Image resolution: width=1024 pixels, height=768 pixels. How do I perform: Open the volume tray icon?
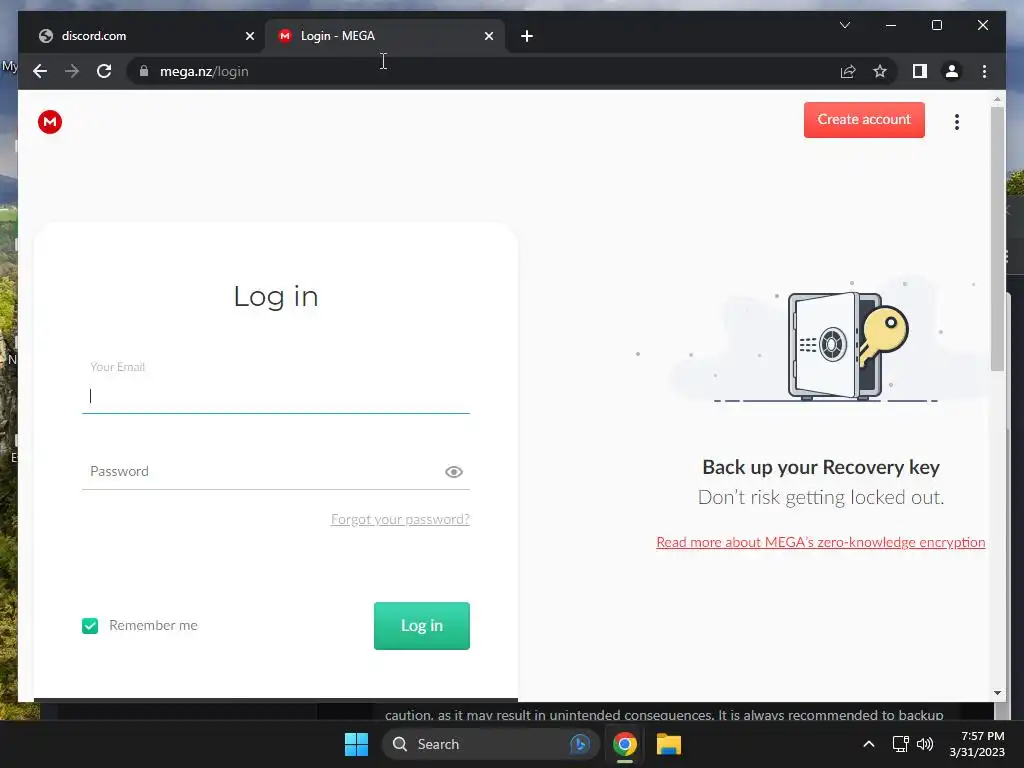coord(925,744)
